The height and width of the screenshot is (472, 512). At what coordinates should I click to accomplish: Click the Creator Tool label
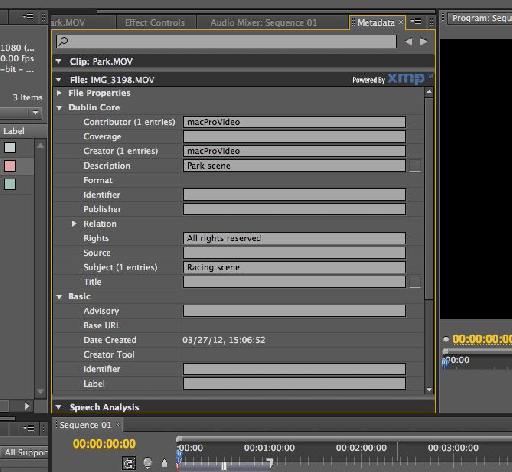tap(109, 355)
